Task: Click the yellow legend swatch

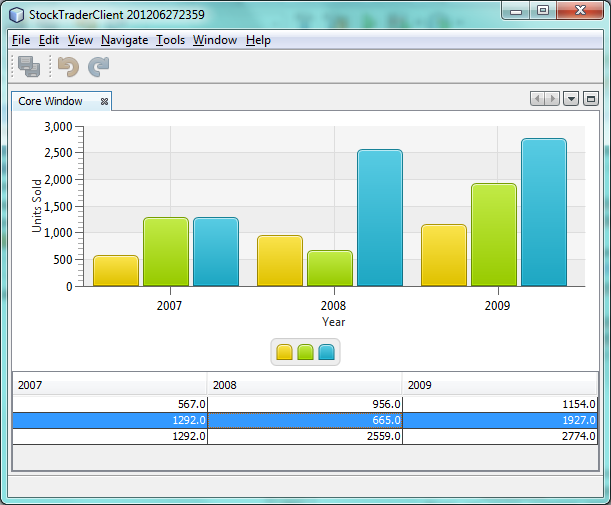Action: tap(284, 352)
